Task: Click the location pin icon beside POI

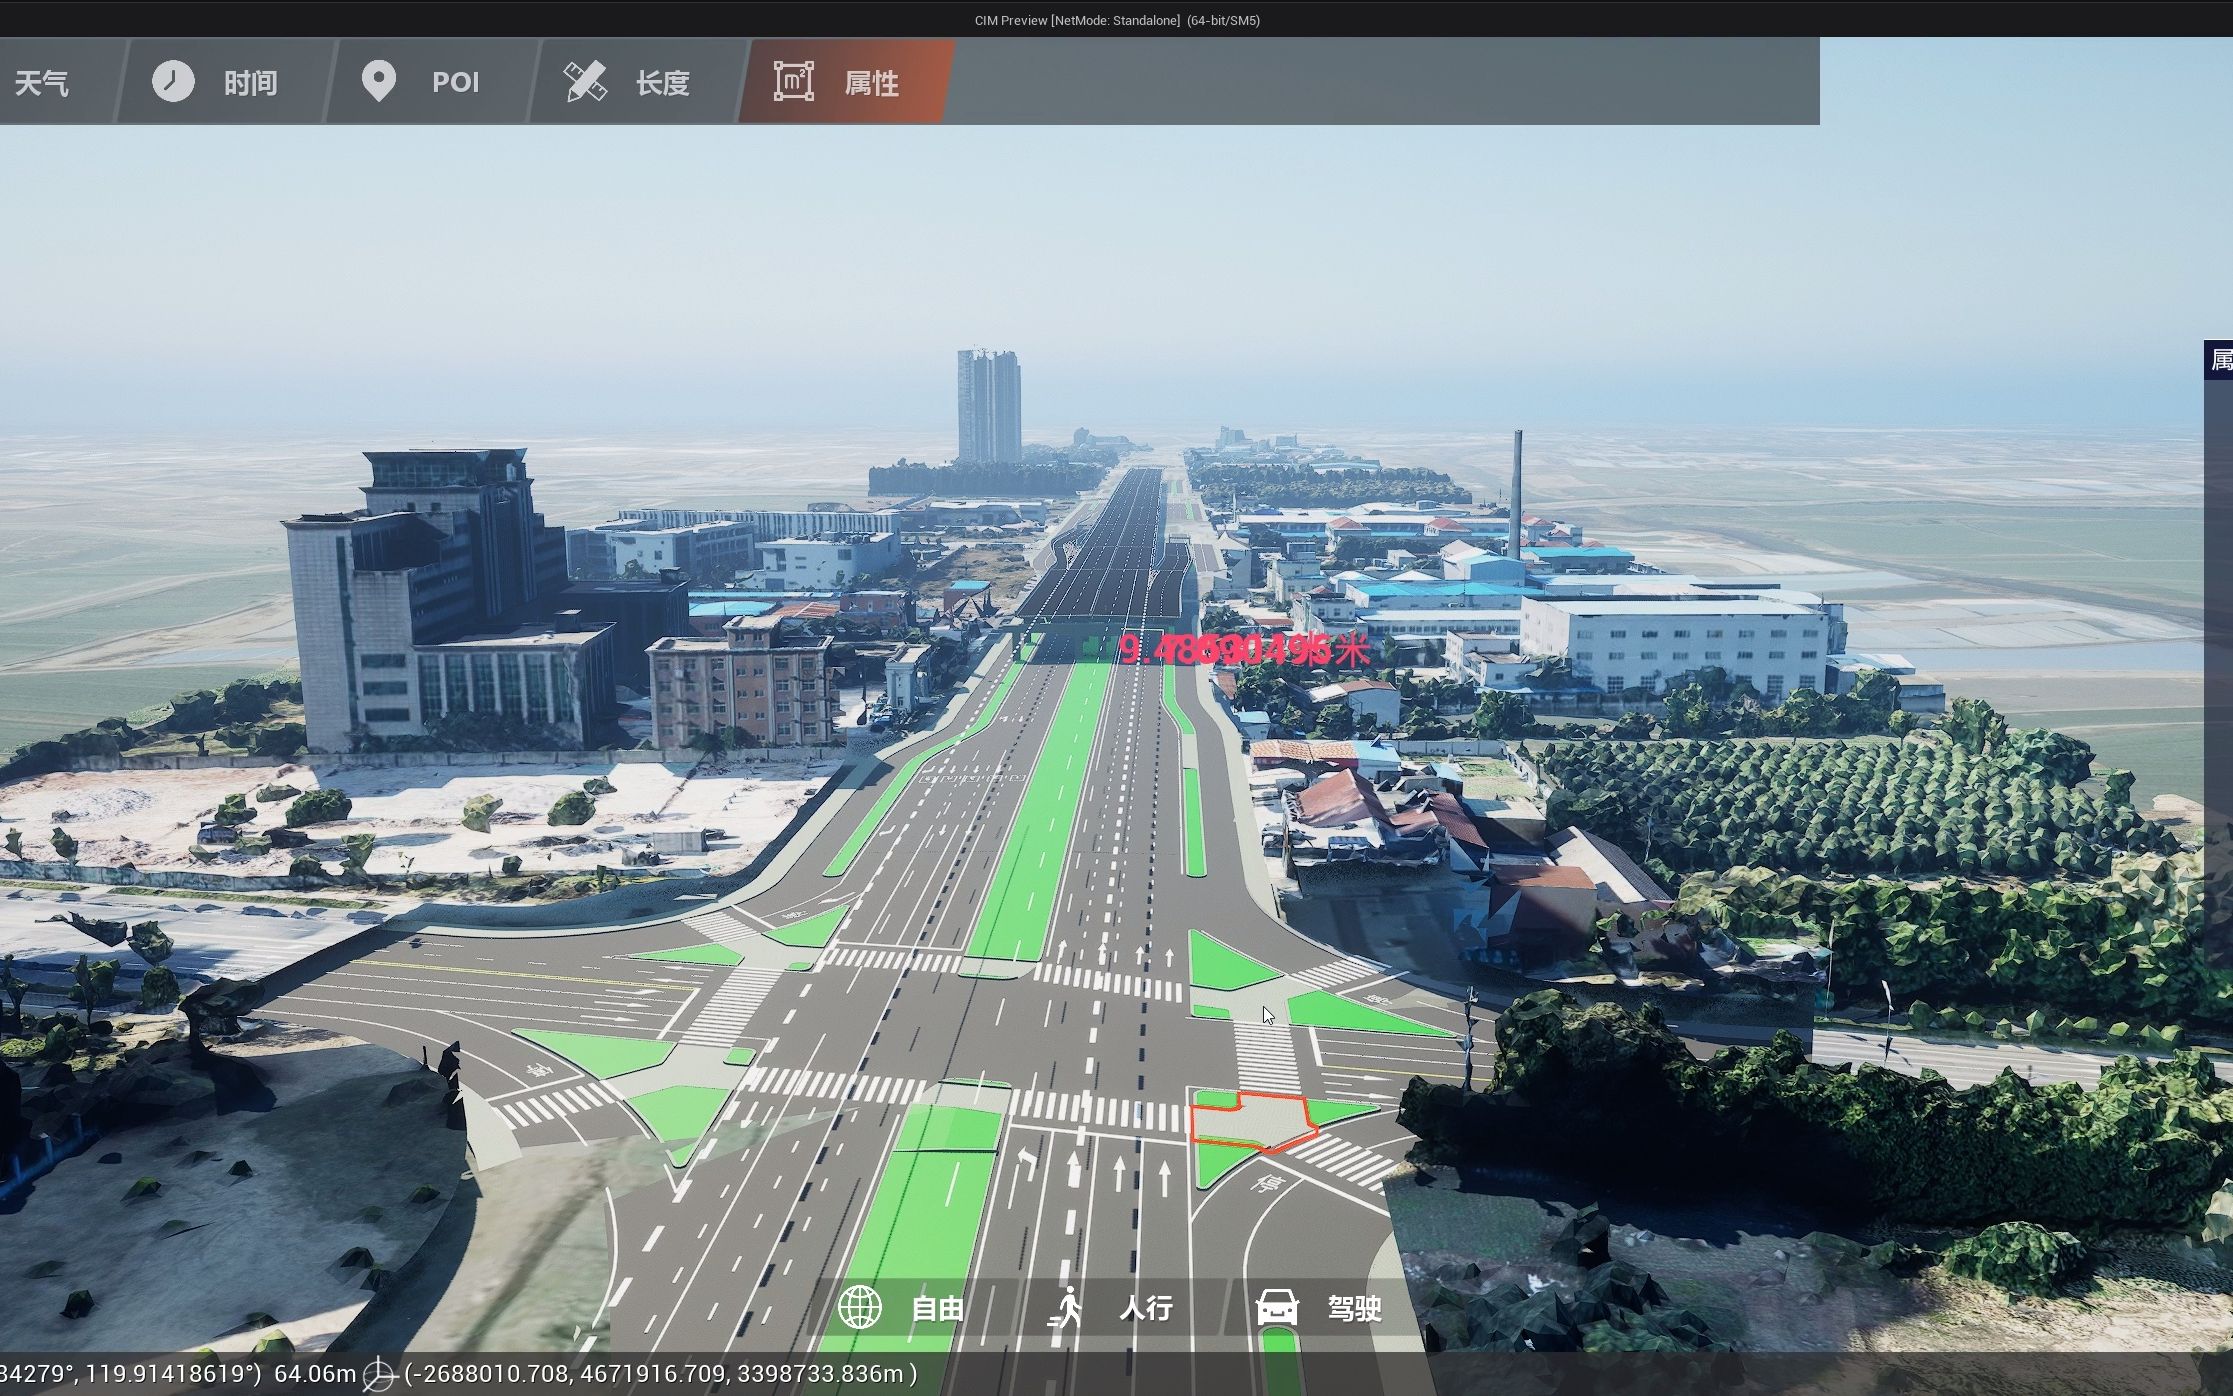Action: click(x=380, y=82)
